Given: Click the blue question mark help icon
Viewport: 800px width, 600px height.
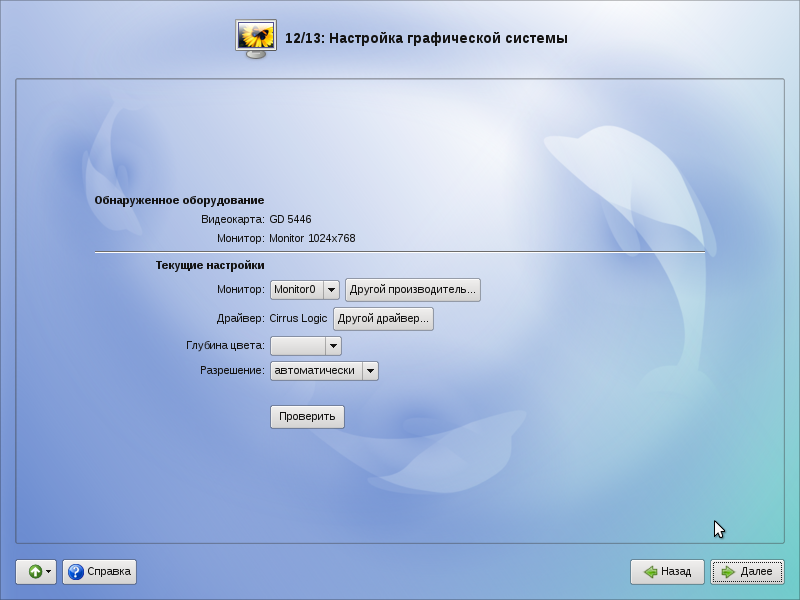Looking at the screenshot, I should (x=76, y=572).
